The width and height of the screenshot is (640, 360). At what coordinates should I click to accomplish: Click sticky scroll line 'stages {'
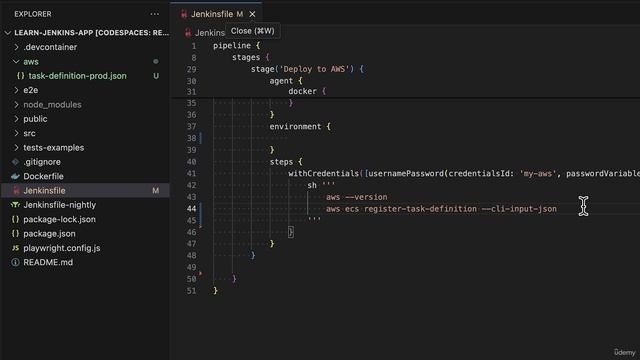point(251,57)
